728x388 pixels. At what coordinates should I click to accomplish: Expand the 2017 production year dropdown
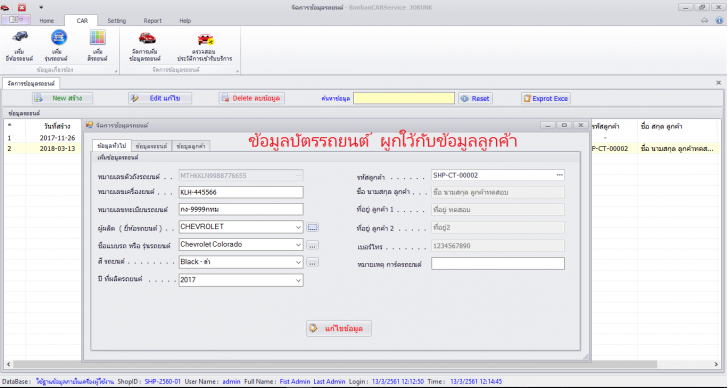pyautogui.click(x=298, y=280)
